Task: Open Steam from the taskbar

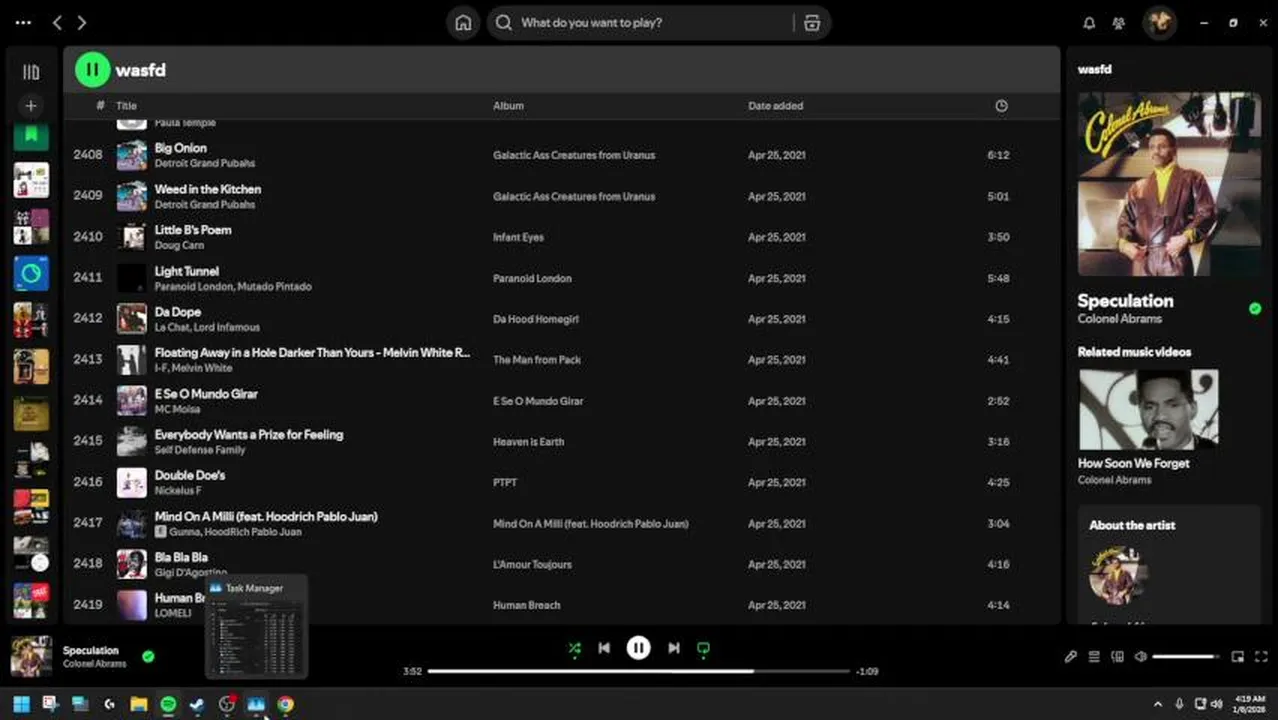Action: click(197, 704)
